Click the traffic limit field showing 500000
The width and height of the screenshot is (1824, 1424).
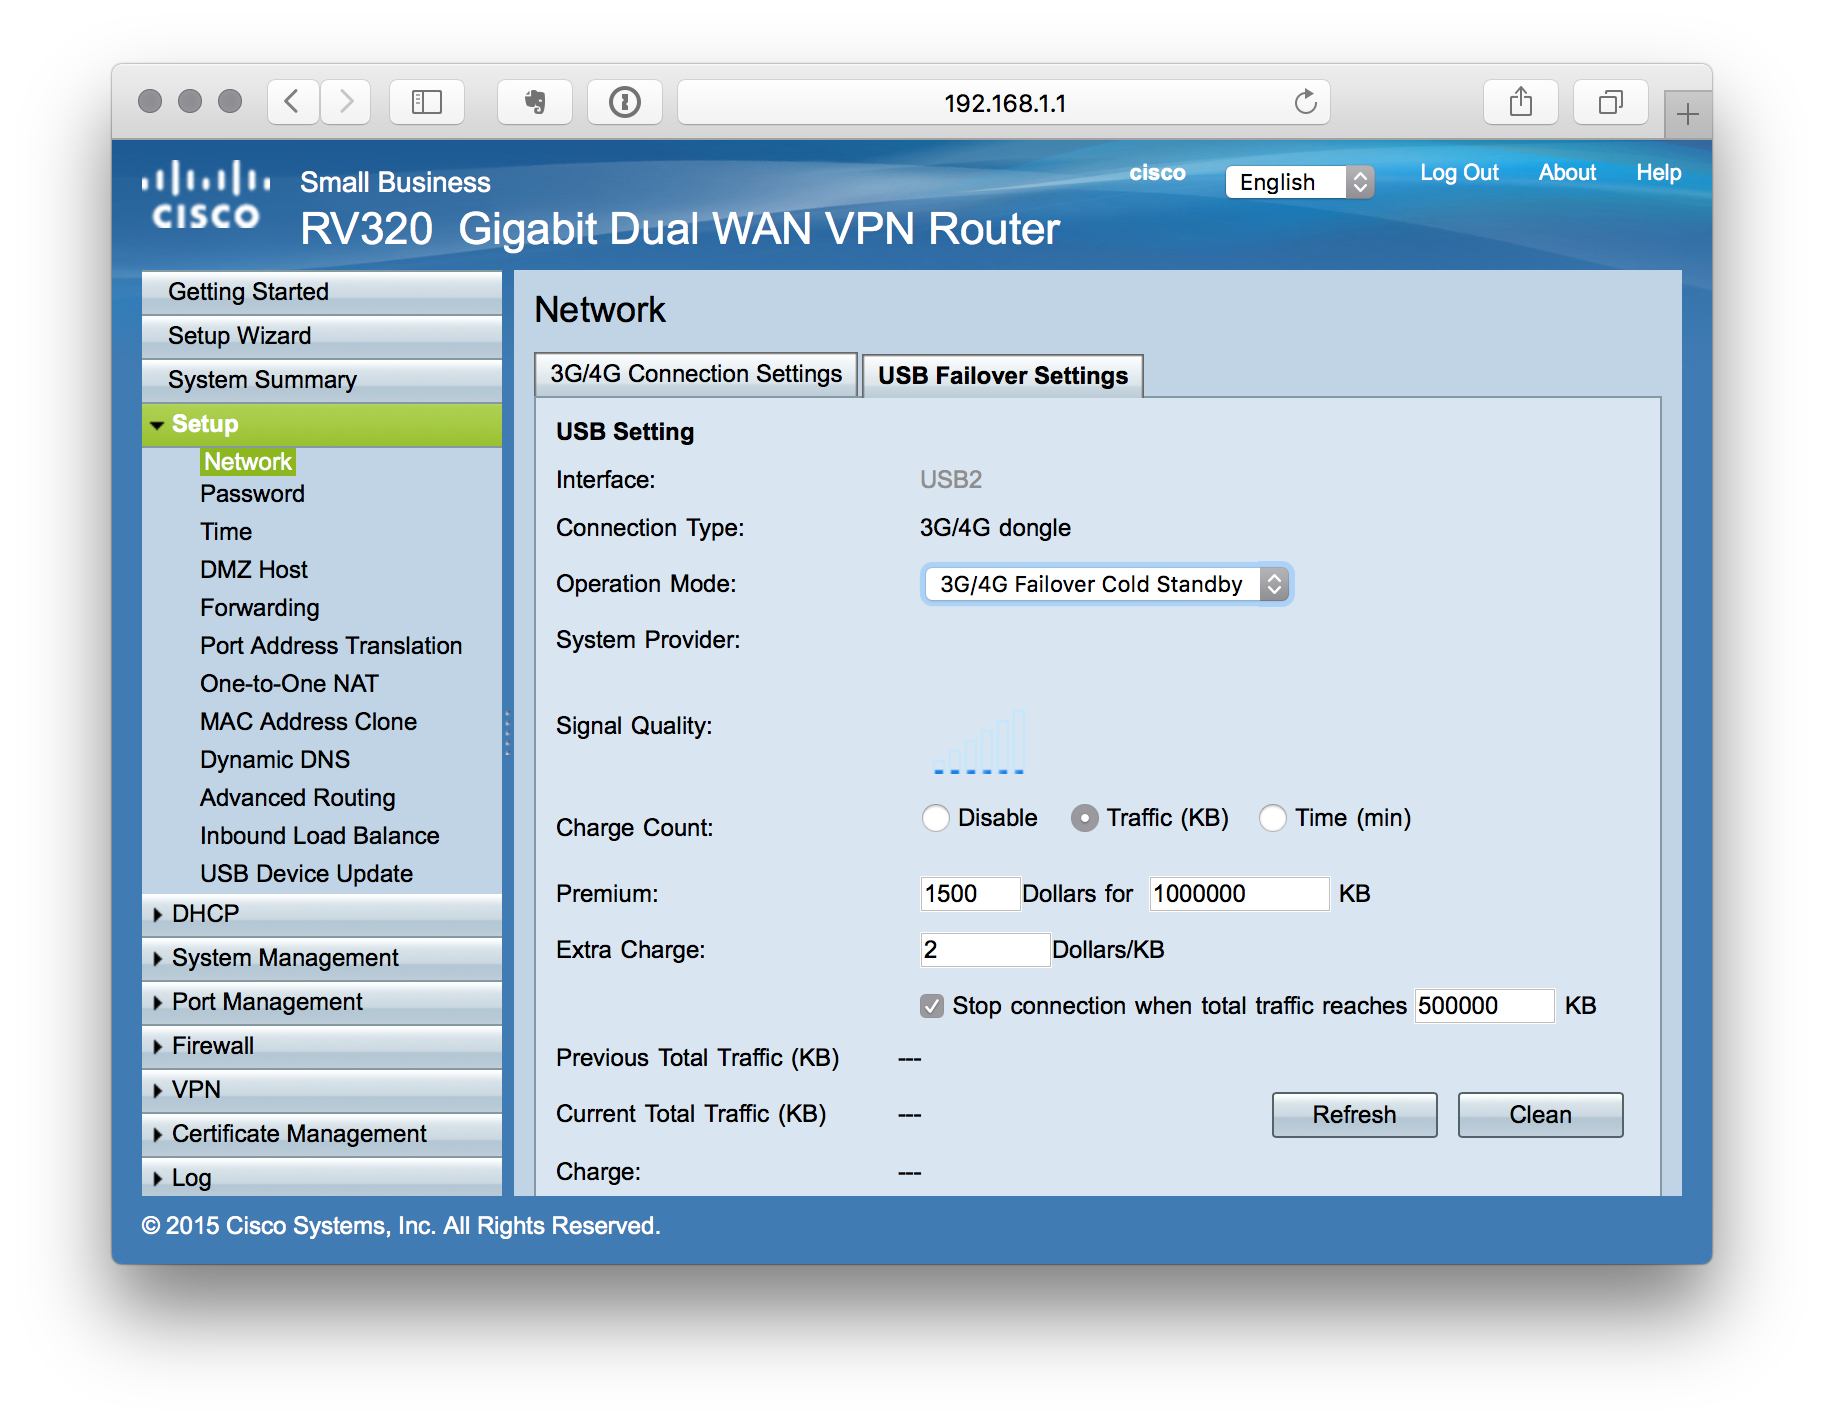[1485, 1006]
